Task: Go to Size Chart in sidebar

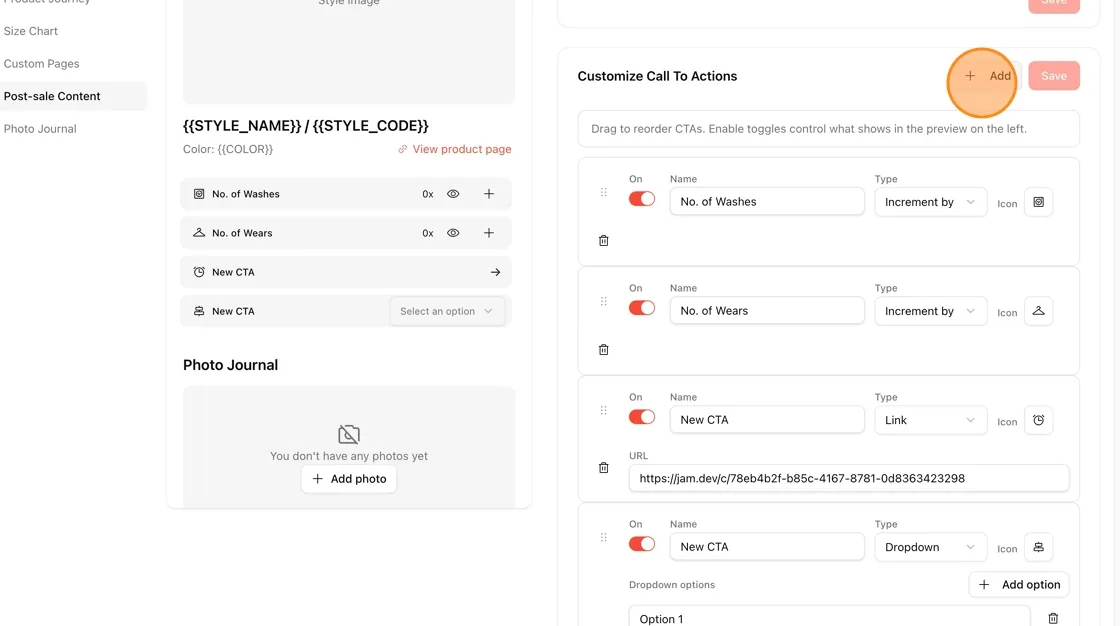Action: (x=31, y=31)
